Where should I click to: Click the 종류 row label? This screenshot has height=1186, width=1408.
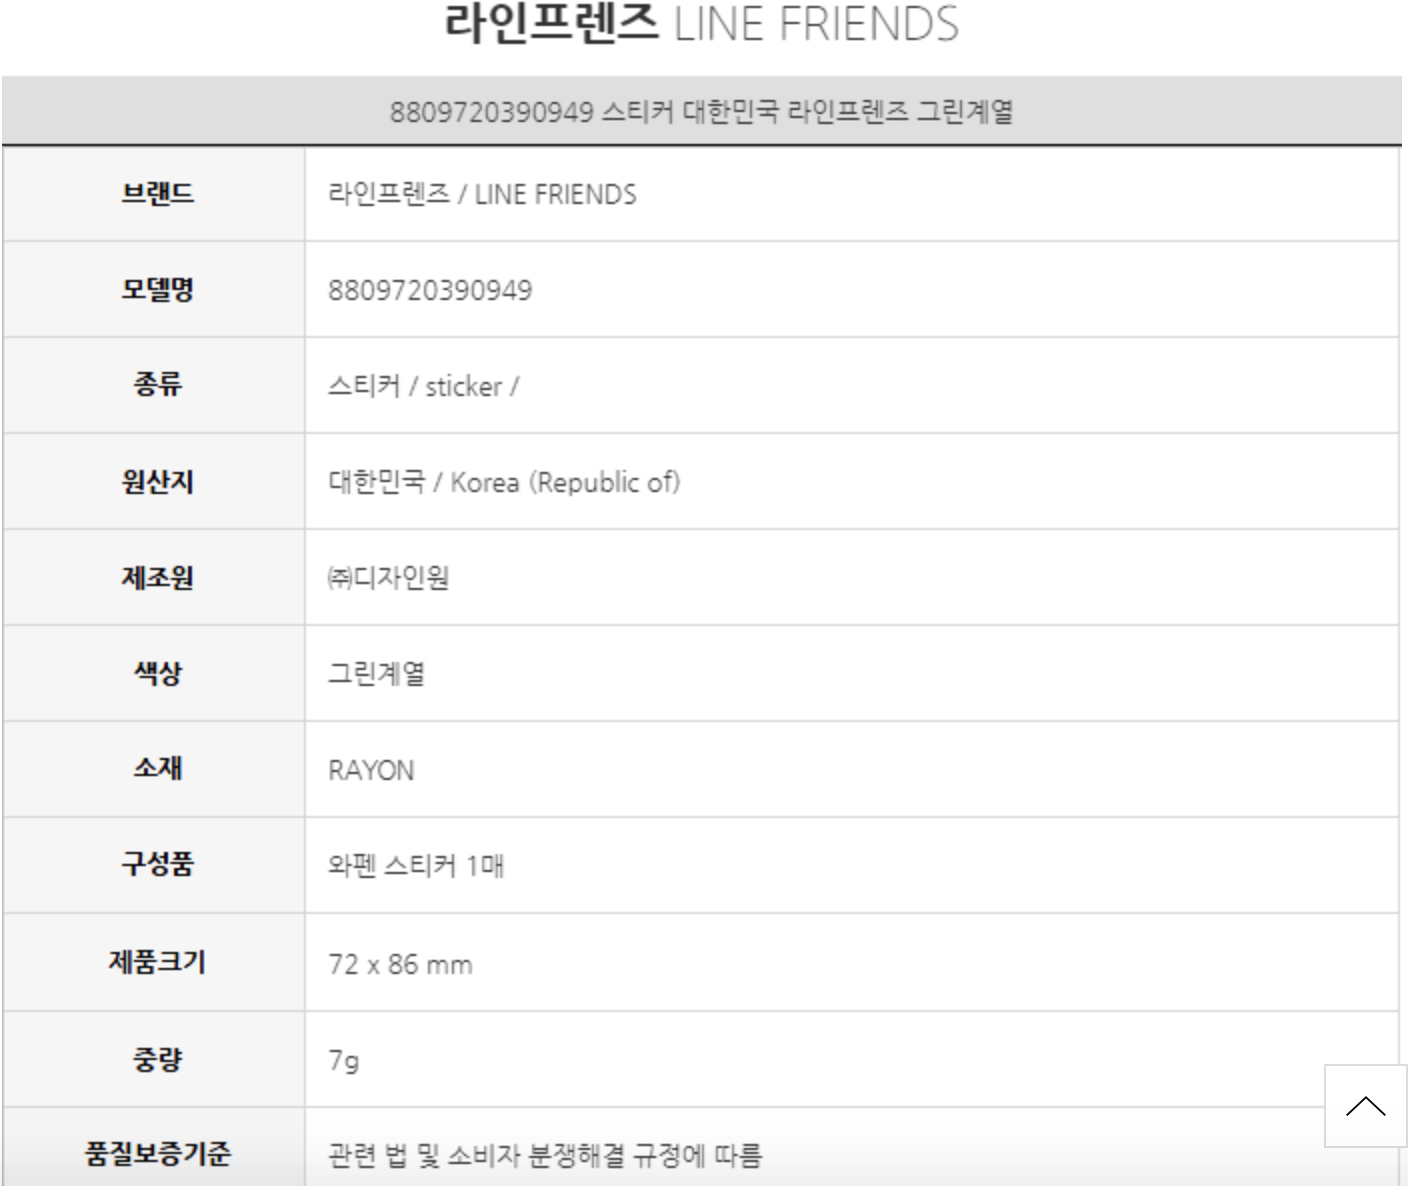(157, 385)
